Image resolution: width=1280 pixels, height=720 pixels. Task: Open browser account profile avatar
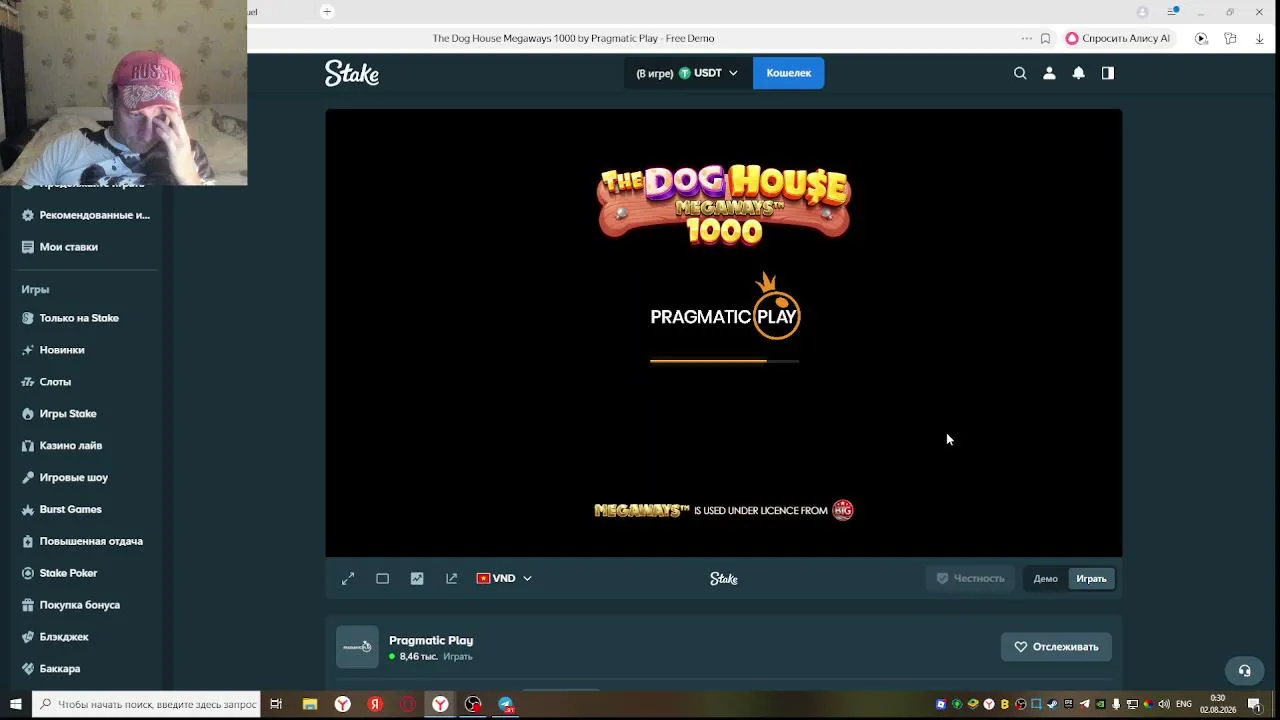pyautogui.click(x=1142, y=12)
